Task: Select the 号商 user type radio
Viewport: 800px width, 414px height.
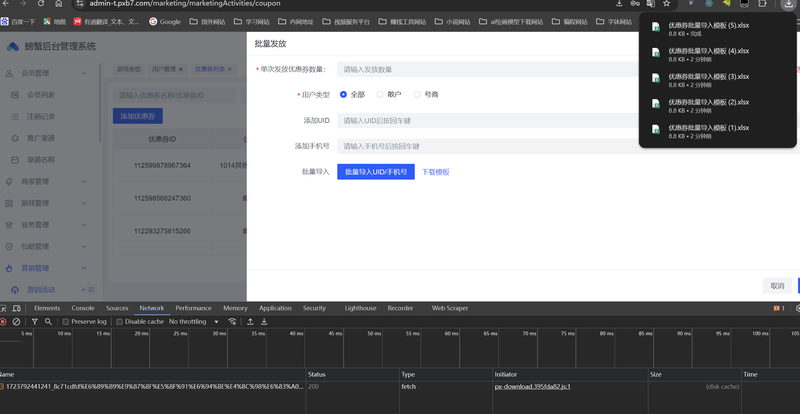Action: pos(417,94)
